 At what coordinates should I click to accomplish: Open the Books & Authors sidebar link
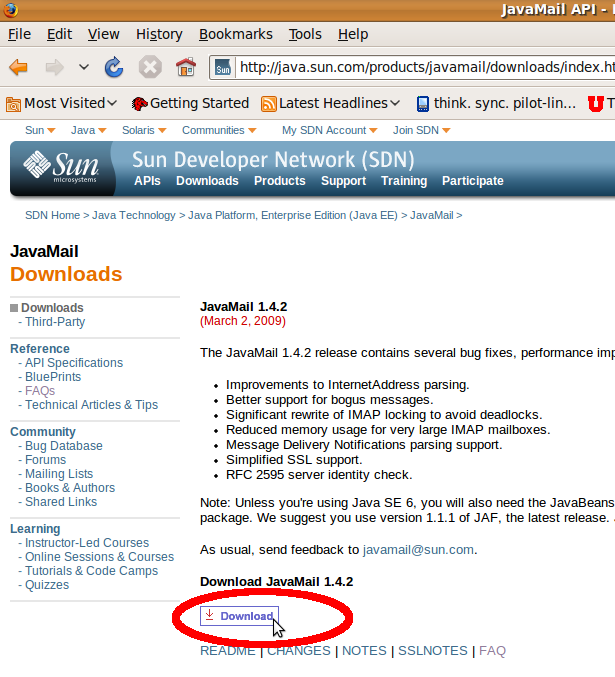(70, 488)
